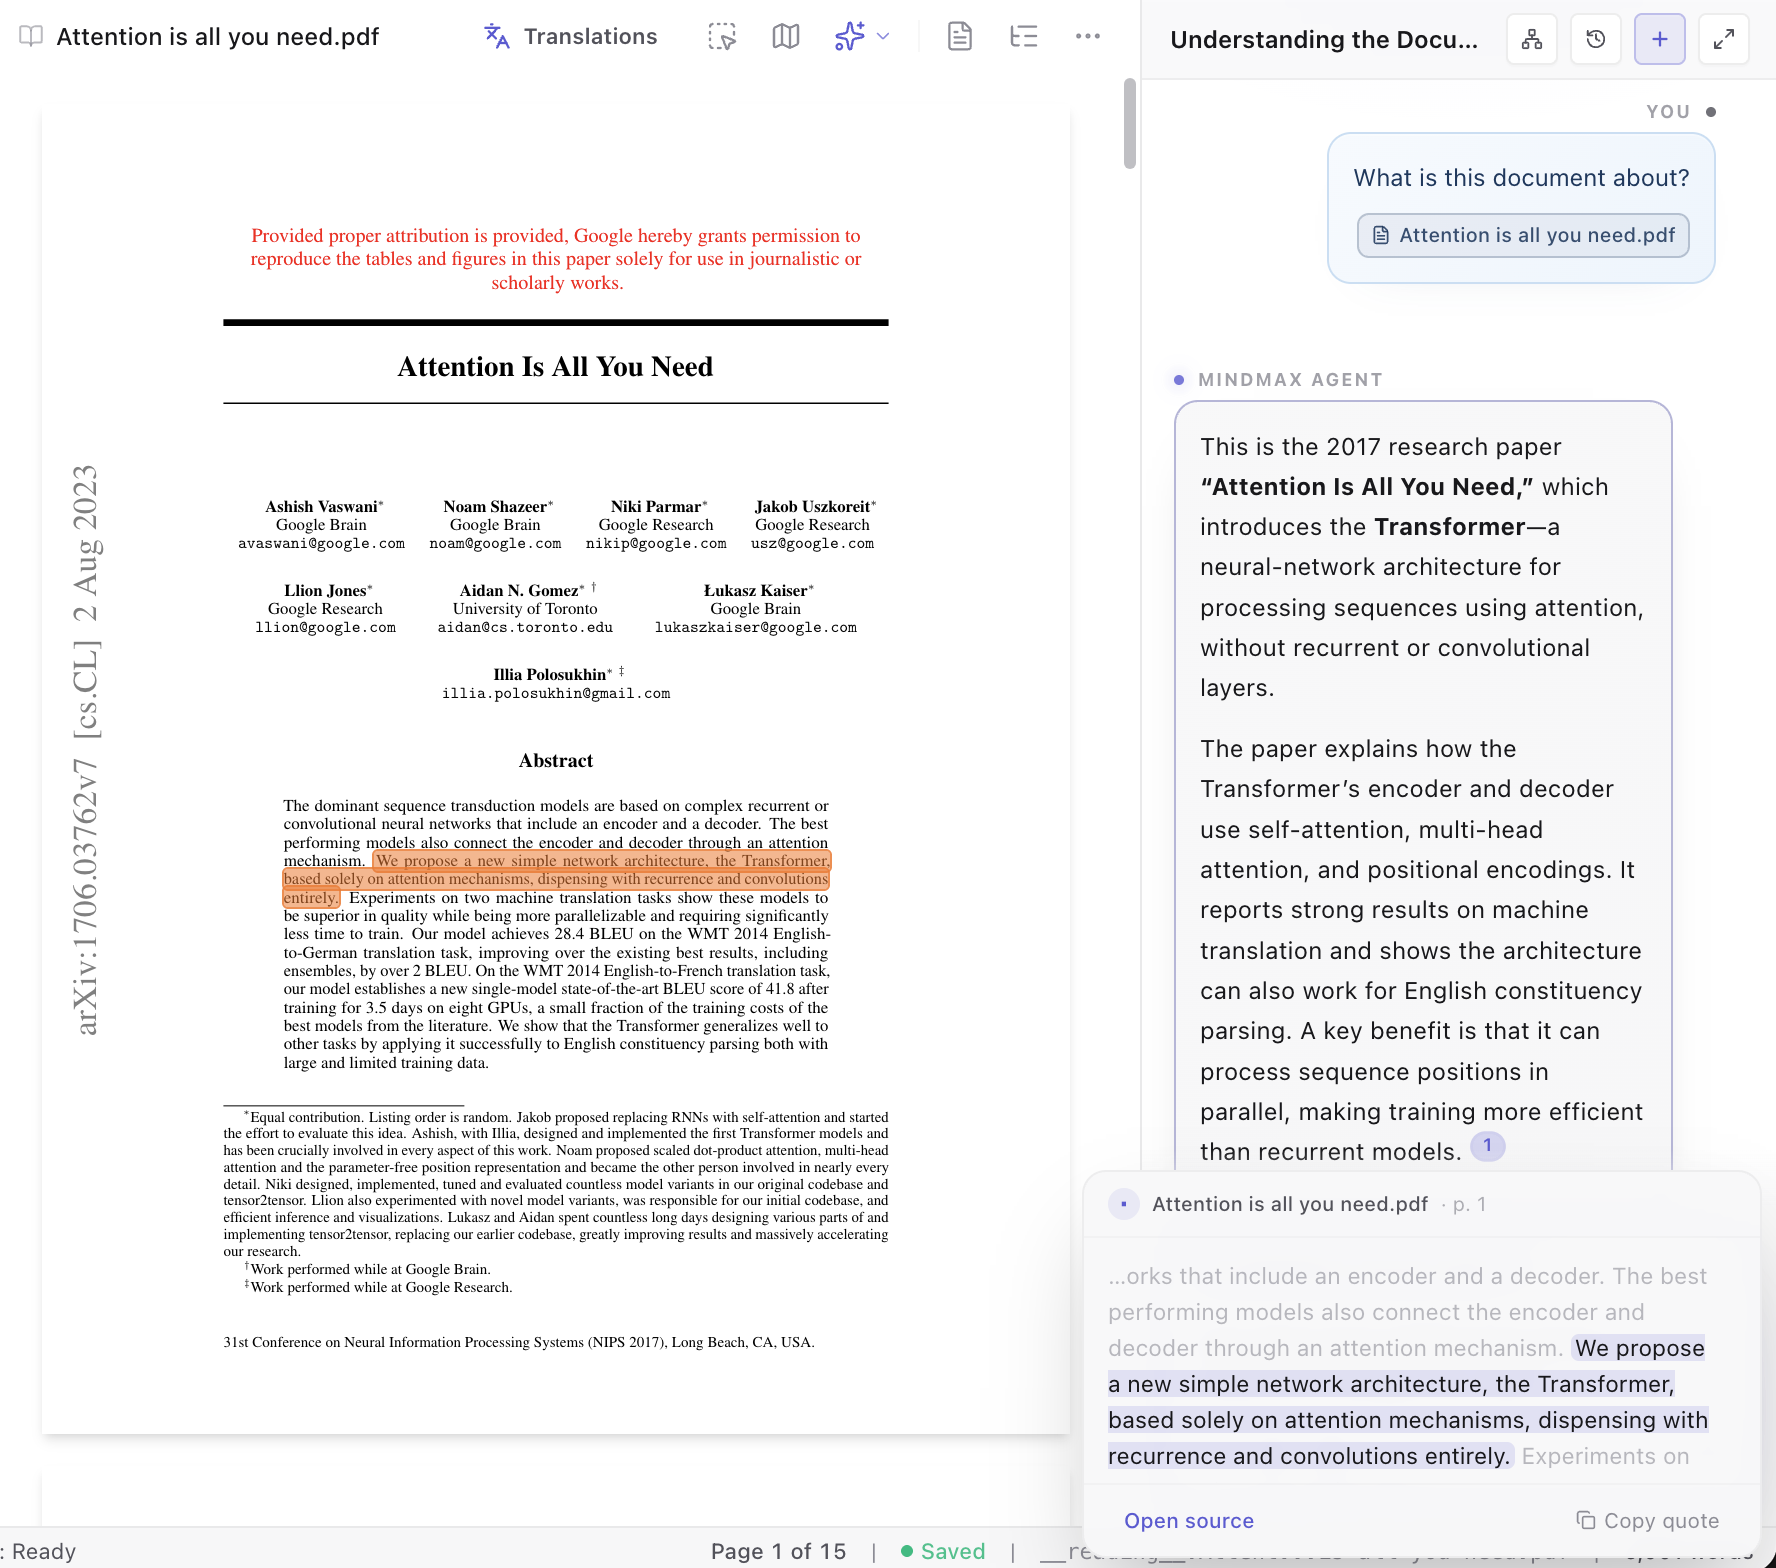Click the AI sparkle icon

click(850, 37)
